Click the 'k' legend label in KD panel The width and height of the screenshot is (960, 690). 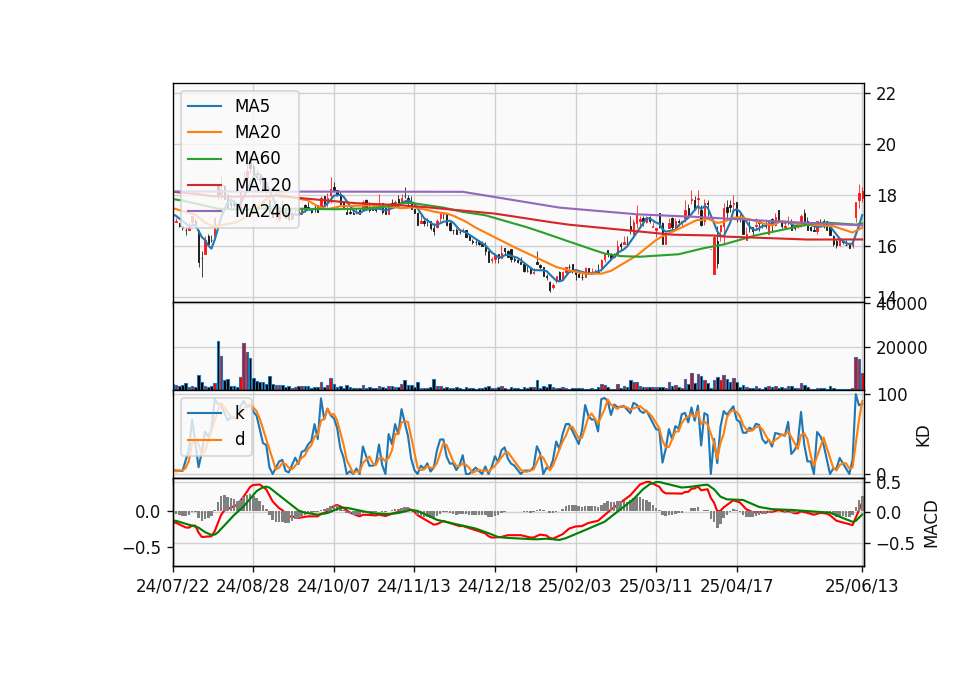239,413
